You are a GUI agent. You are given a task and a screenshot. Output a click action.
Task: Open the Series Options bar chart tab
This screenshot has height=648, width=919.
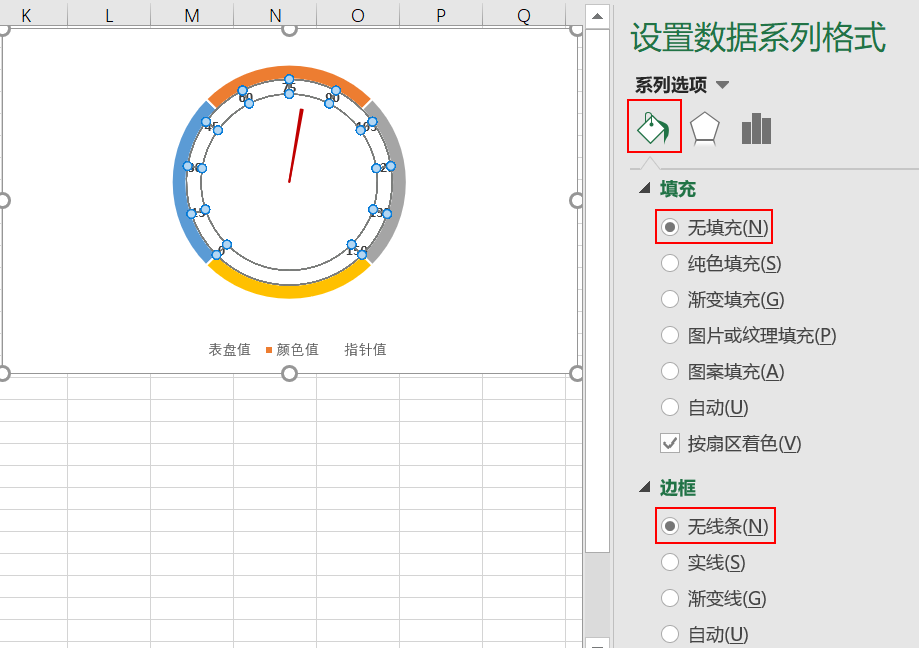756,128
